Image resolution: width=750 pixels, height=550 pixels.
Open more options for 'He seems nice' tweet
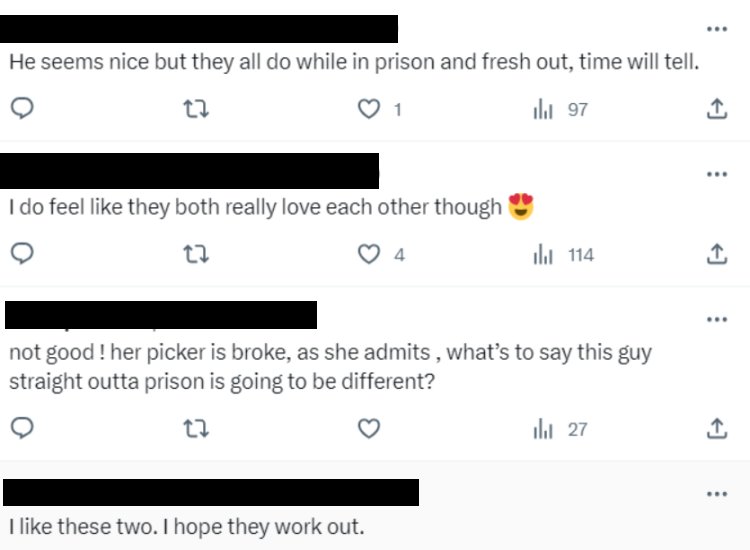pos(717,29)
